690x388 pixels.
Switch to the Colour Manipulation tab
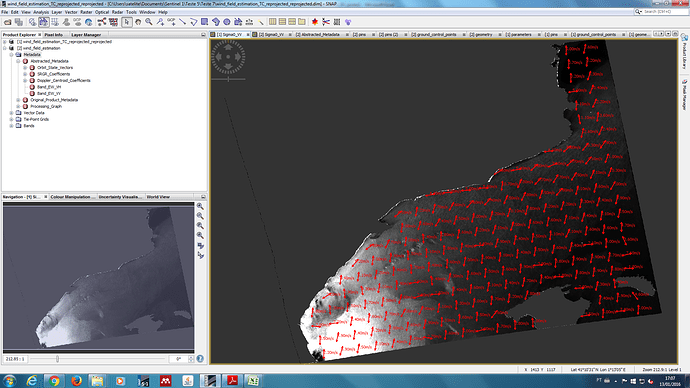pyautogui.click(x=70, y=197)
